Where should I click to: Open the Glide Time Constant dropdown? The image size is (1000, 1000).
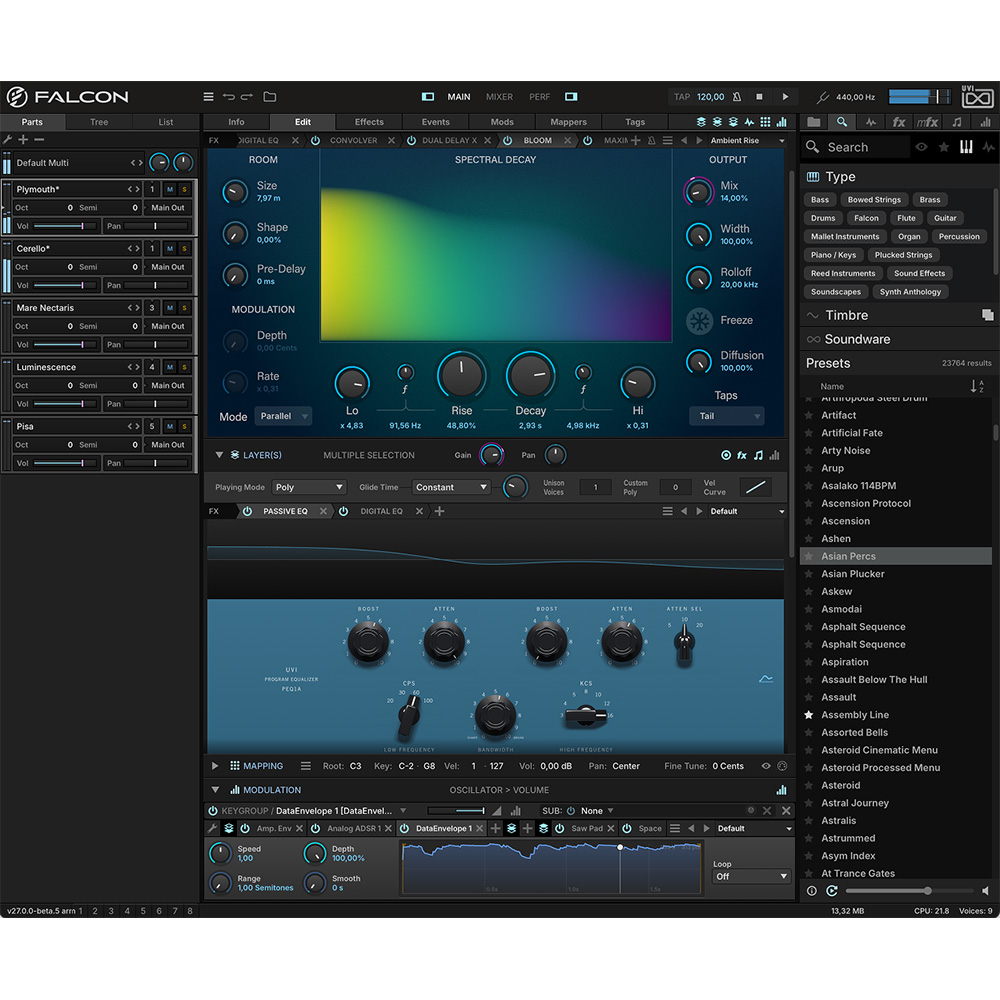451,487
